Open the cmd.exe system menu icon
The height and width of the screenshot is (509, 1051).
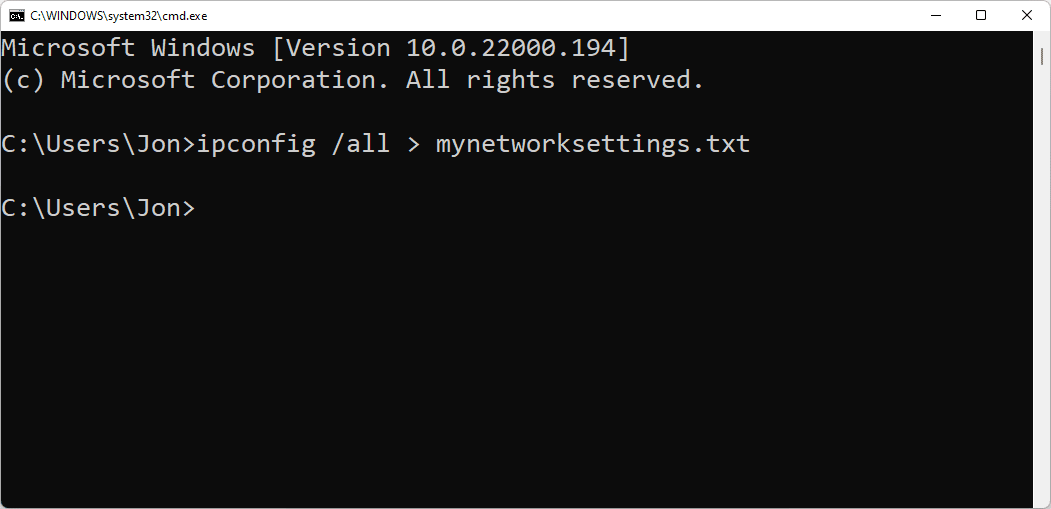coord(17,16)
